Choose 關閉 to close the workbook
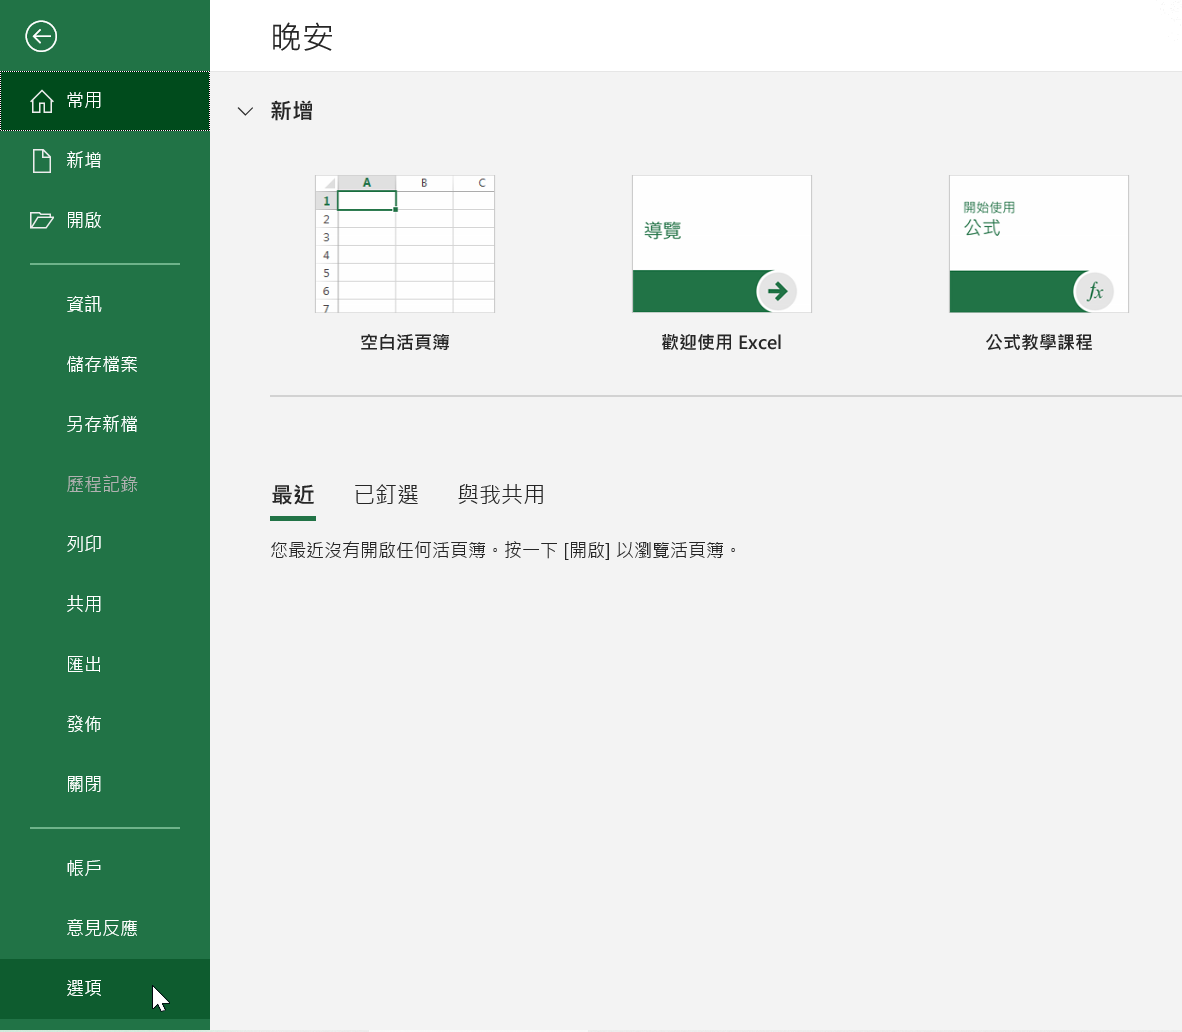This screenshot has width=1182, height=1032. click(x=105, y=784)
